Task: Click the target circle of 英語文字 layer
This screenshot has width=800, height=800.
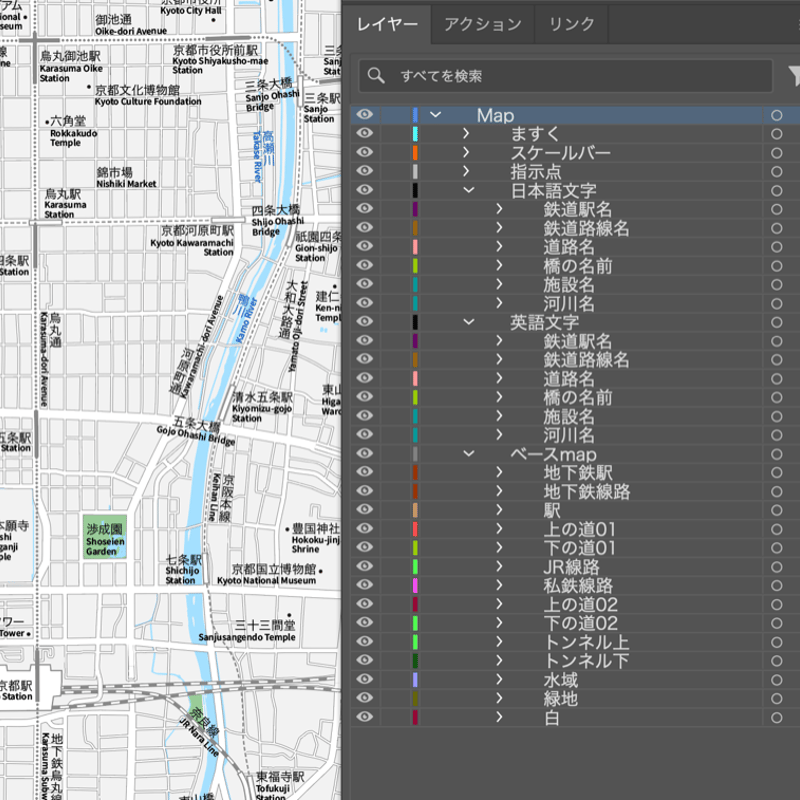Action: click(x=776, y=322)
